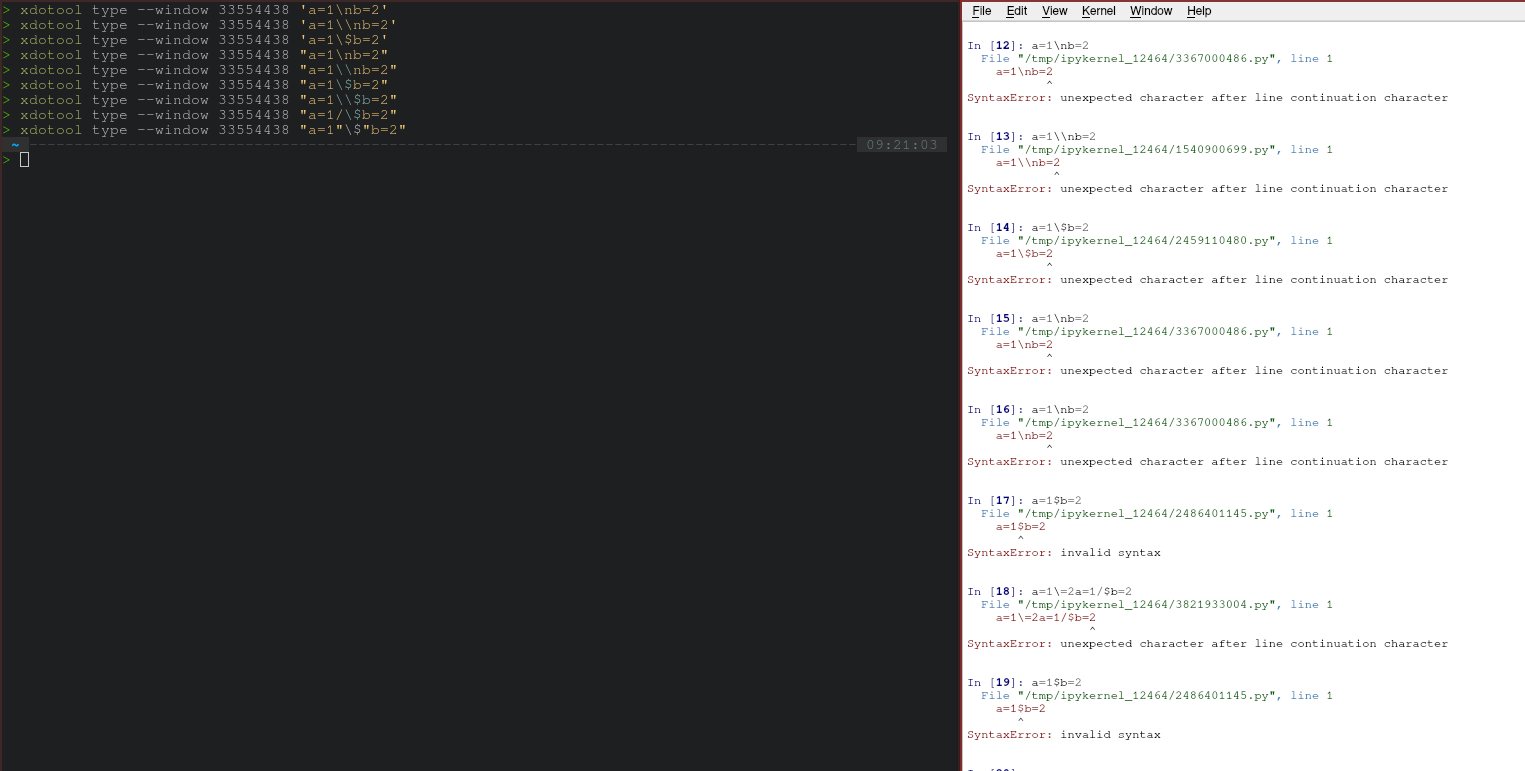Click the file path 2486401145.py under In [17]
This screenshot has height=771, width=1525.
1147,514
